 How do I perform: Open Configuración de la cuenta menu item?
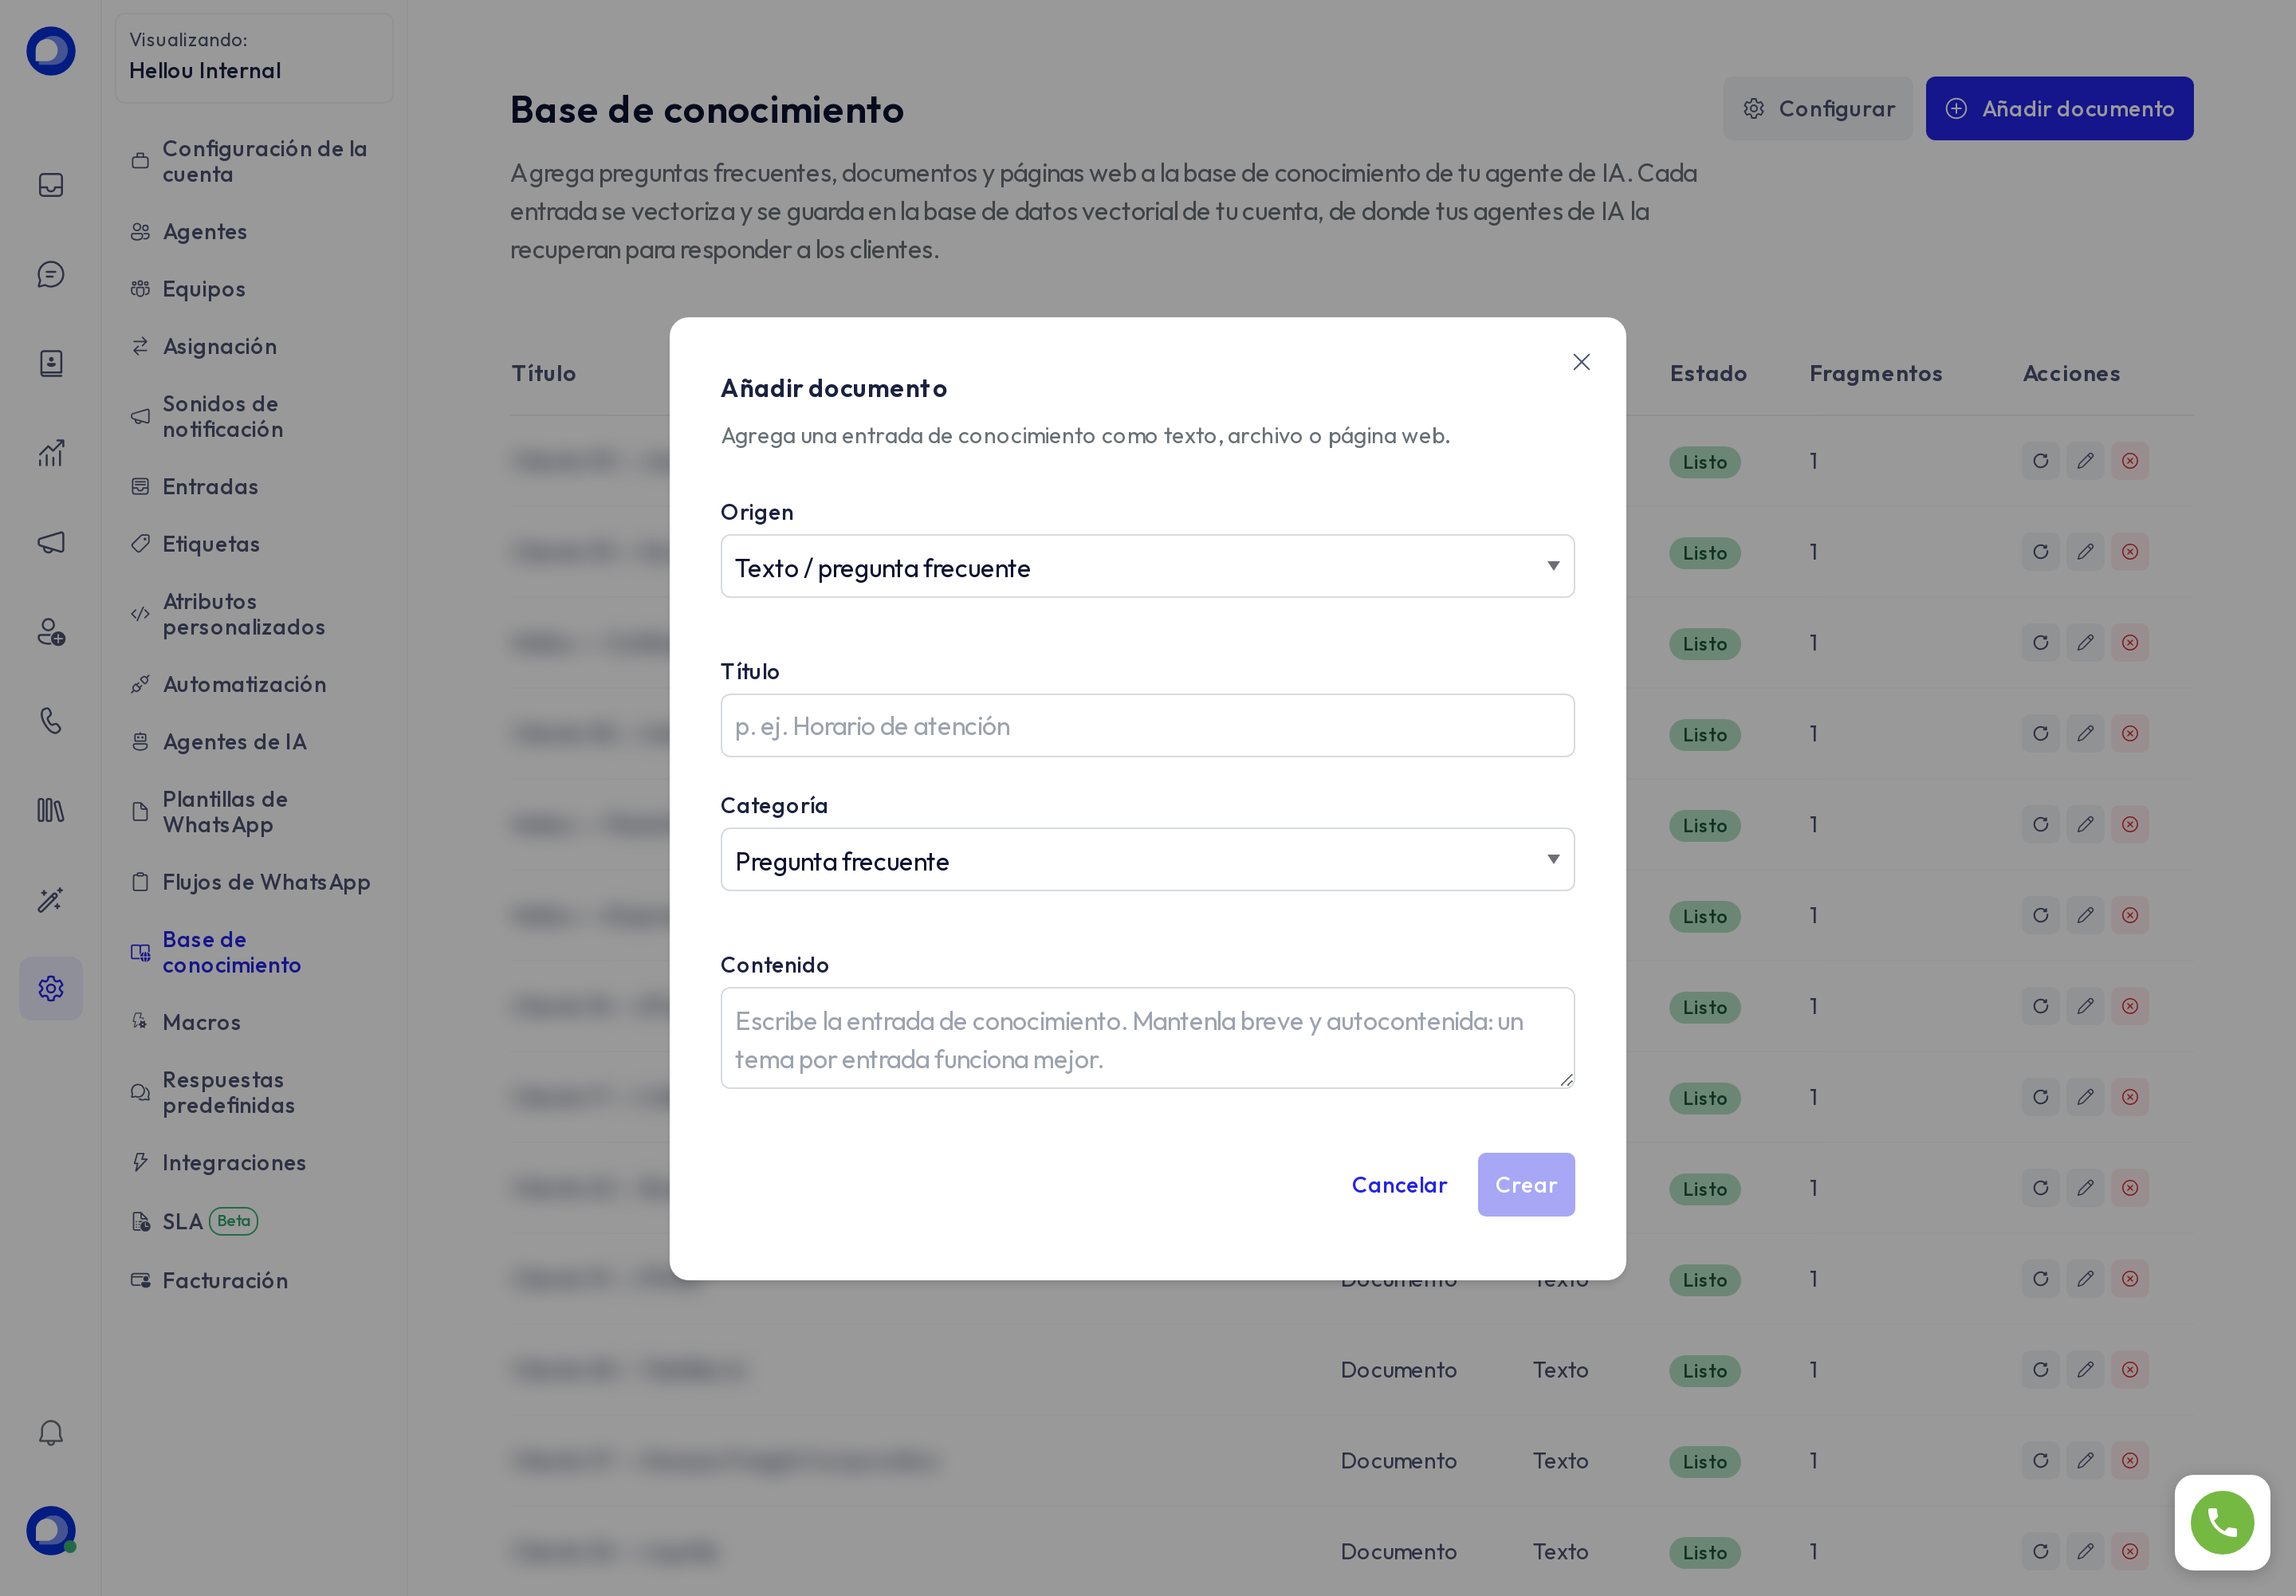[x=254, y=162]
